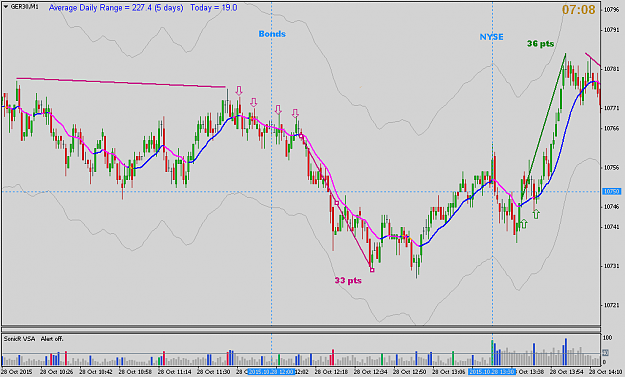This screenshot has width=625, height=377.
Task: Click the GER30,M1 chart symbol label
Action: coord(25,7)
